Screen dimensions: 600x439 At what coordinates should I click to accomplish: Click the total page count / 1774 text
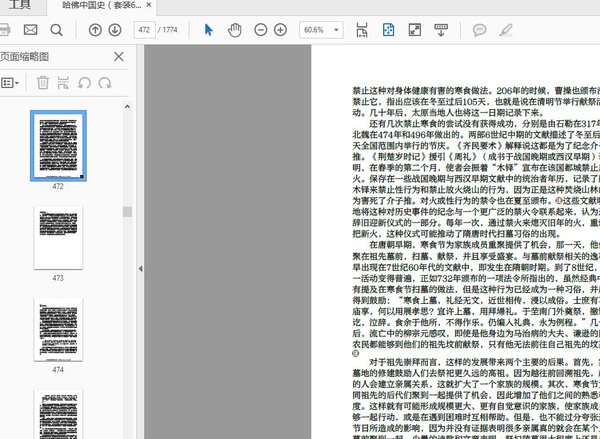pyautogui.click(x=168, y=30)
